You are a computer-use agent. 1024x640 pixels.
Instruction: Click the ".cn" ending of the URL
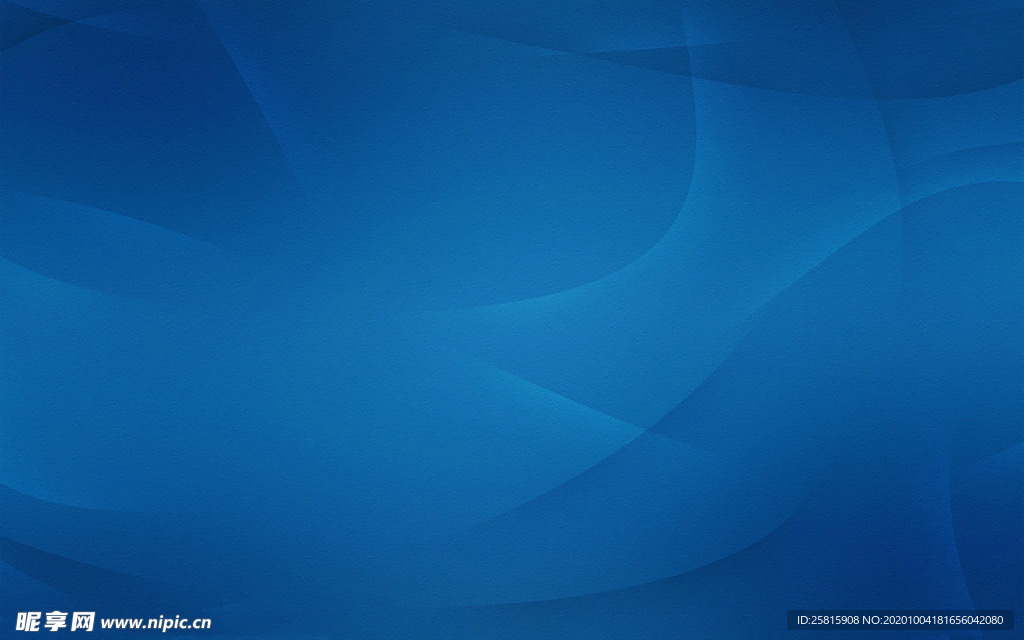199,623
